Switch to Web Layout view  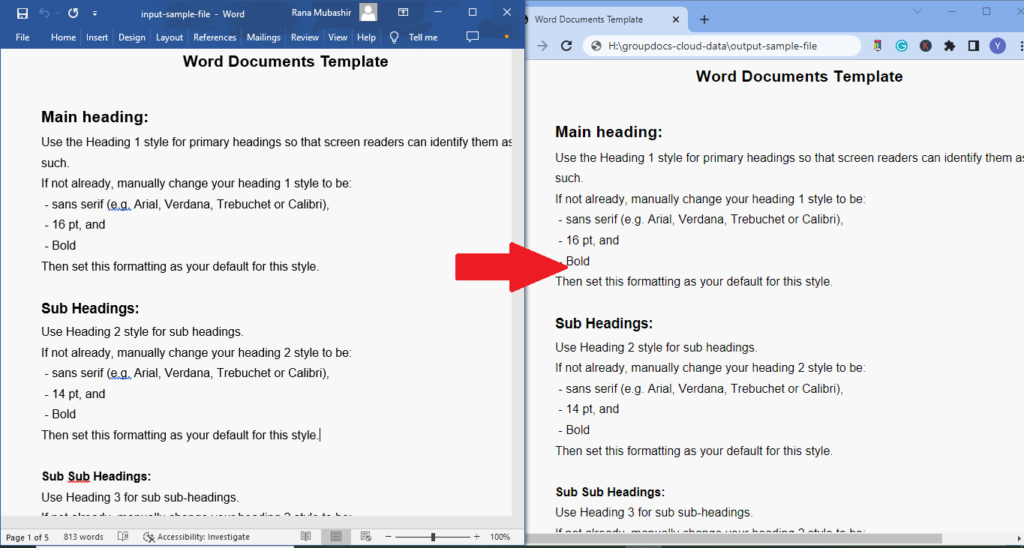(x=364, y=537)
